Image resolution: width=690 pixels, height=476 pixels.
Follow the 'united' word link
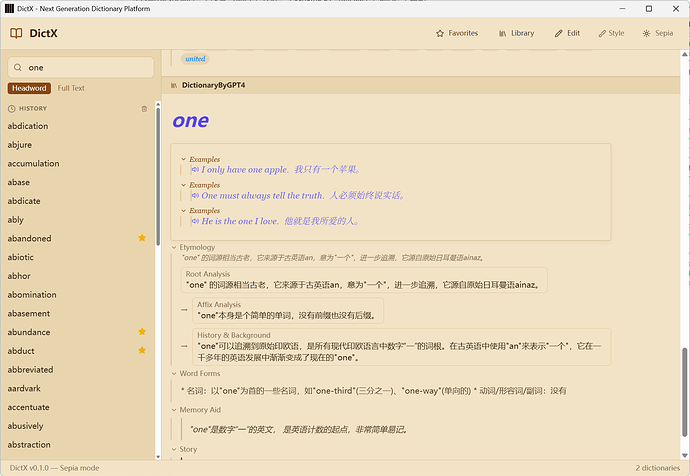pos(195,59)
